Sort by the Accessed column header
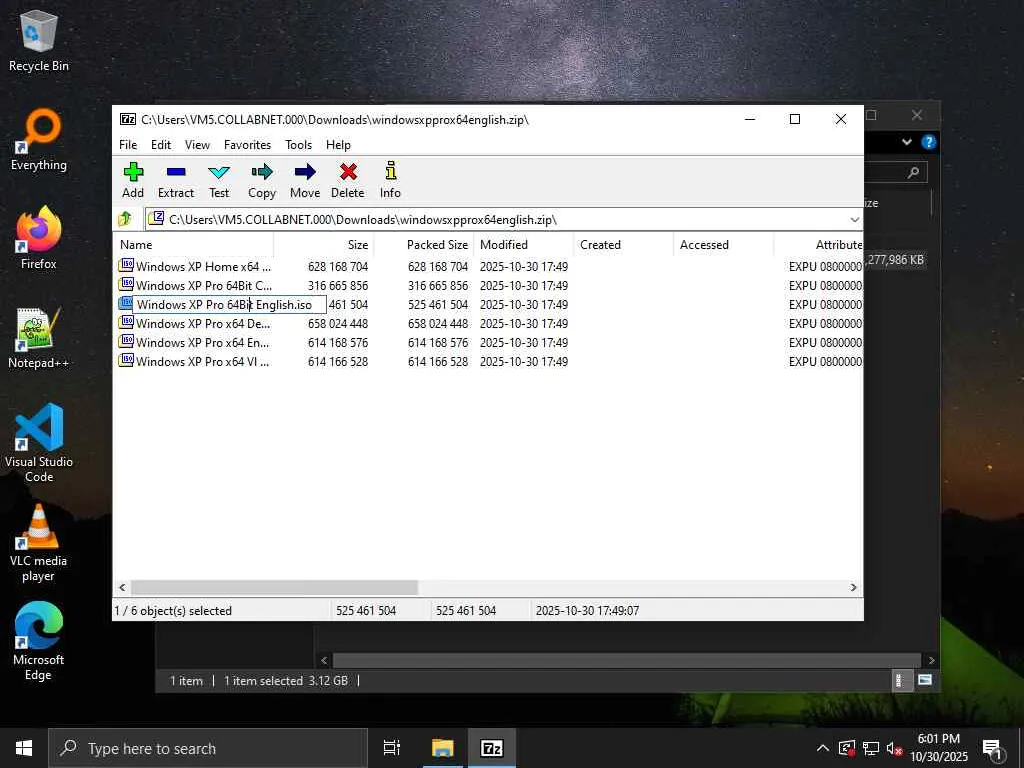This screenshot has height=768, width=1024. pyautogui.click(x=724, y=244)
